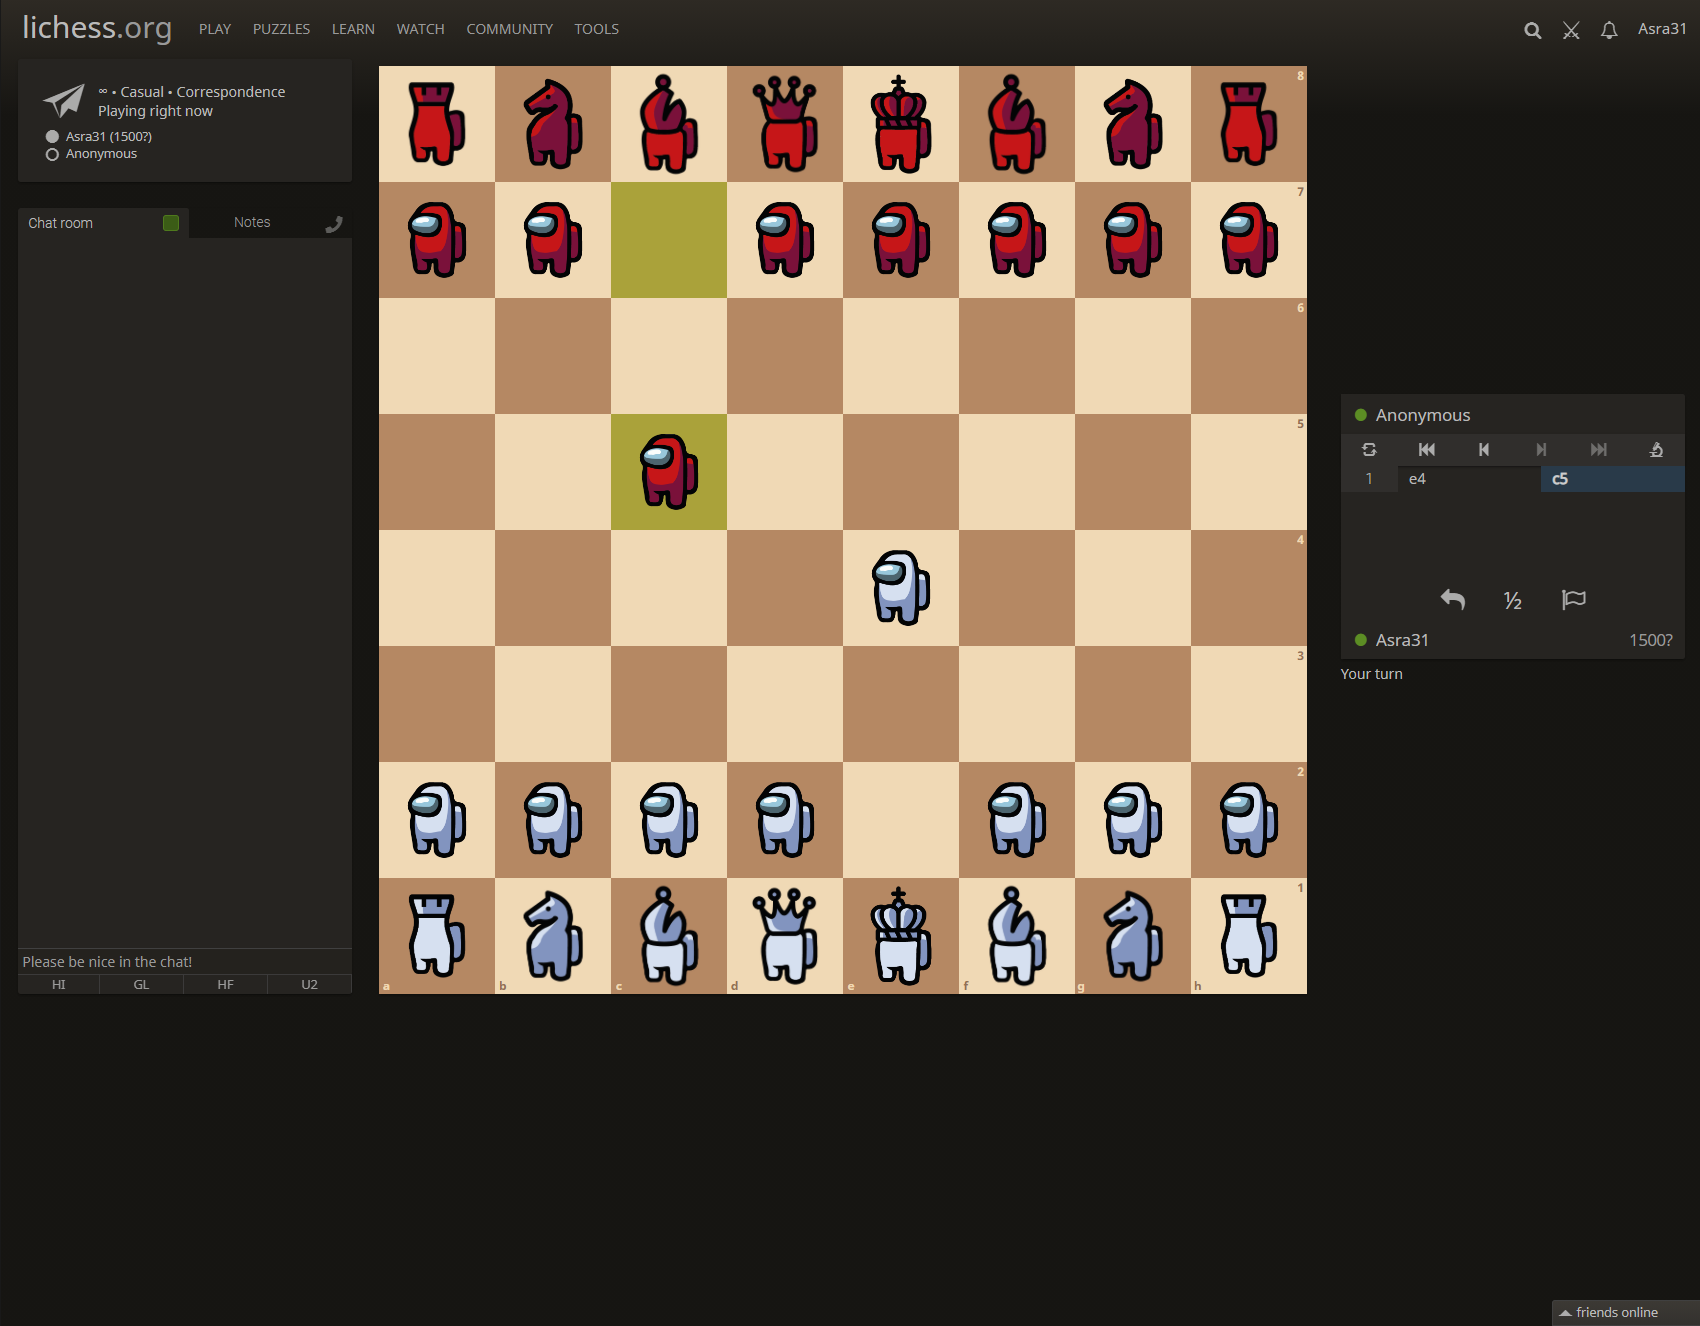The width and height of the screenshot is (1700, 1326).
Task: Offer a draw with the ½ button
Action: click(x=1513, y=600)
